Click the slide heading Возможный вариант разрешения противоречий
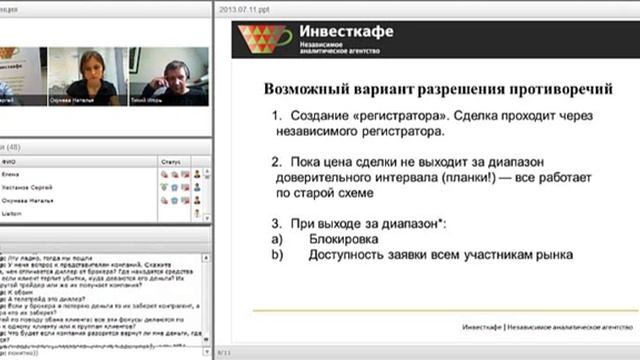Image resolution: width=640 pixels, height=360 pixels. click(438, 89)
